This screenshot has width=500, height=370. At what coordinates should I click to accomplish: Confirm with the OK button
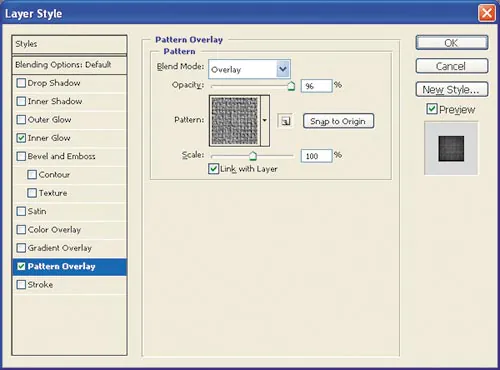(452, 43)
